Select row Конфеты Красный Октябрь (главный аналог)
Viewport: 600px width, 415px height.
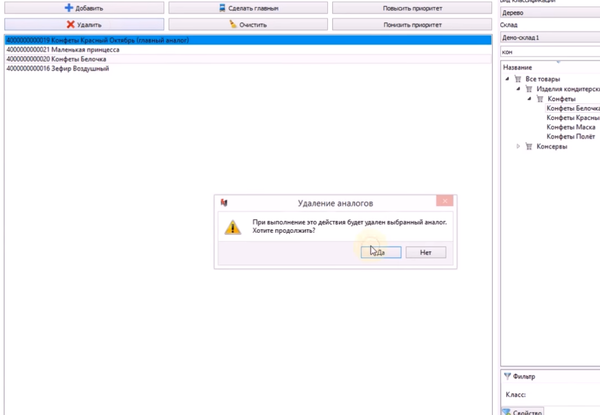click(x=248, y=40)
